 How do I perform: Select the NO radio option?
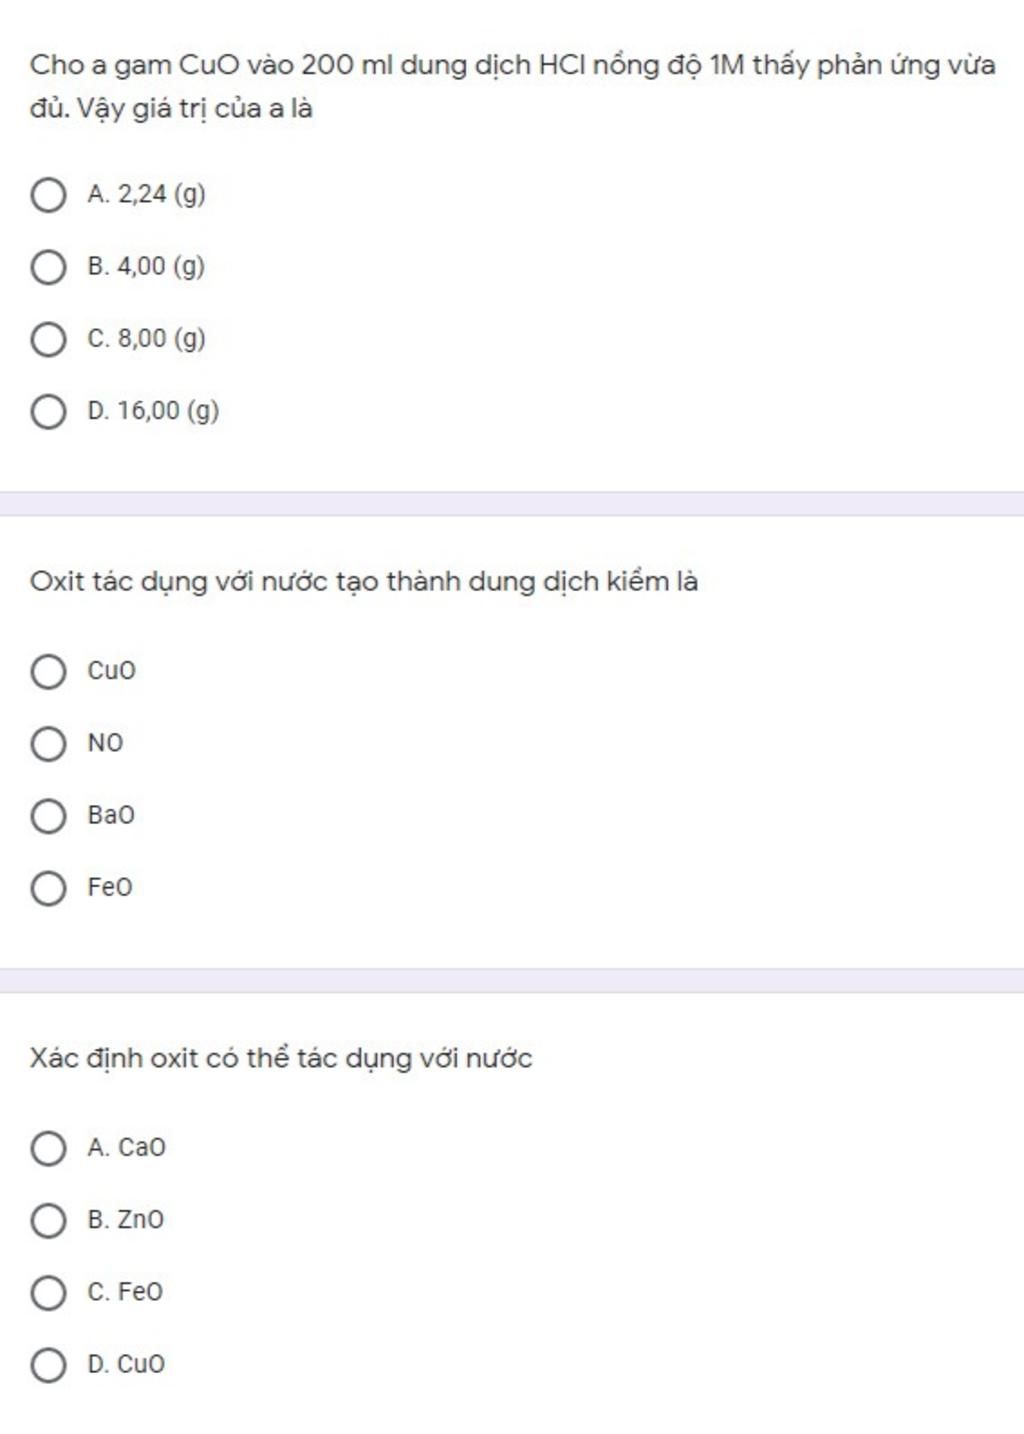click(48, 744)
